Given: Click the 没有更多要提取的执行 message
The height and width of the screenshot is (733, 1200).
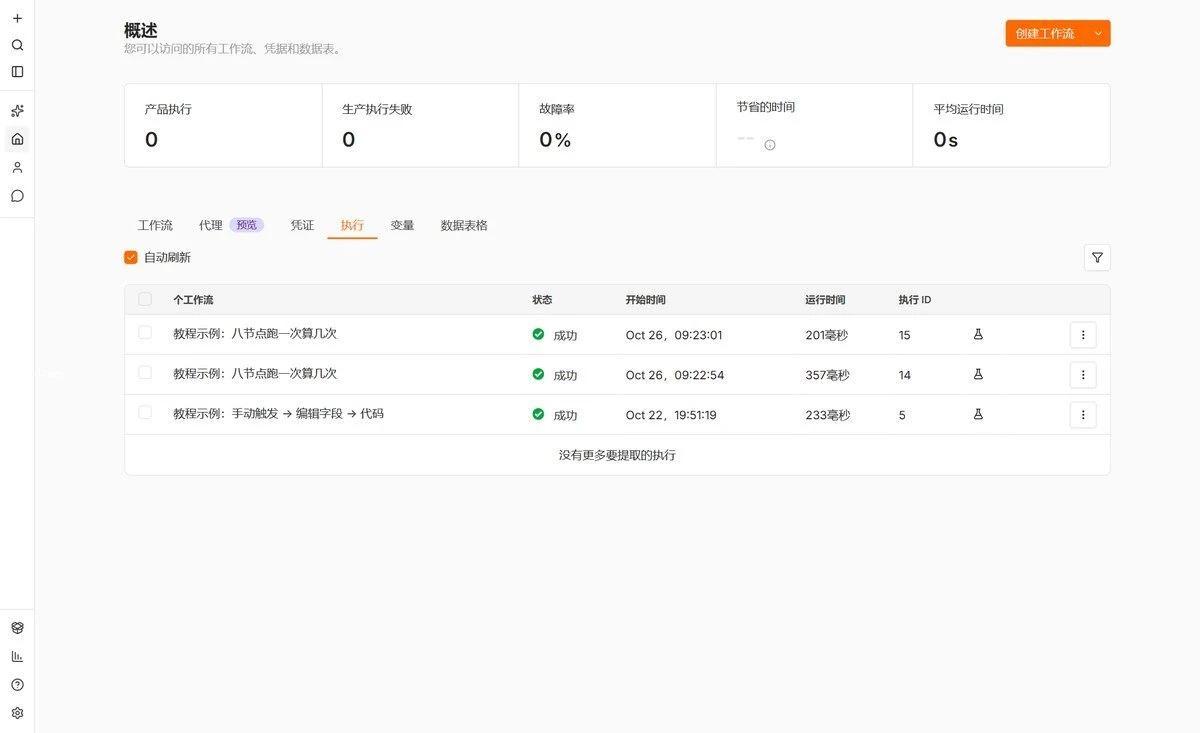Looking at the screenshot, I should tap(617, 455).
